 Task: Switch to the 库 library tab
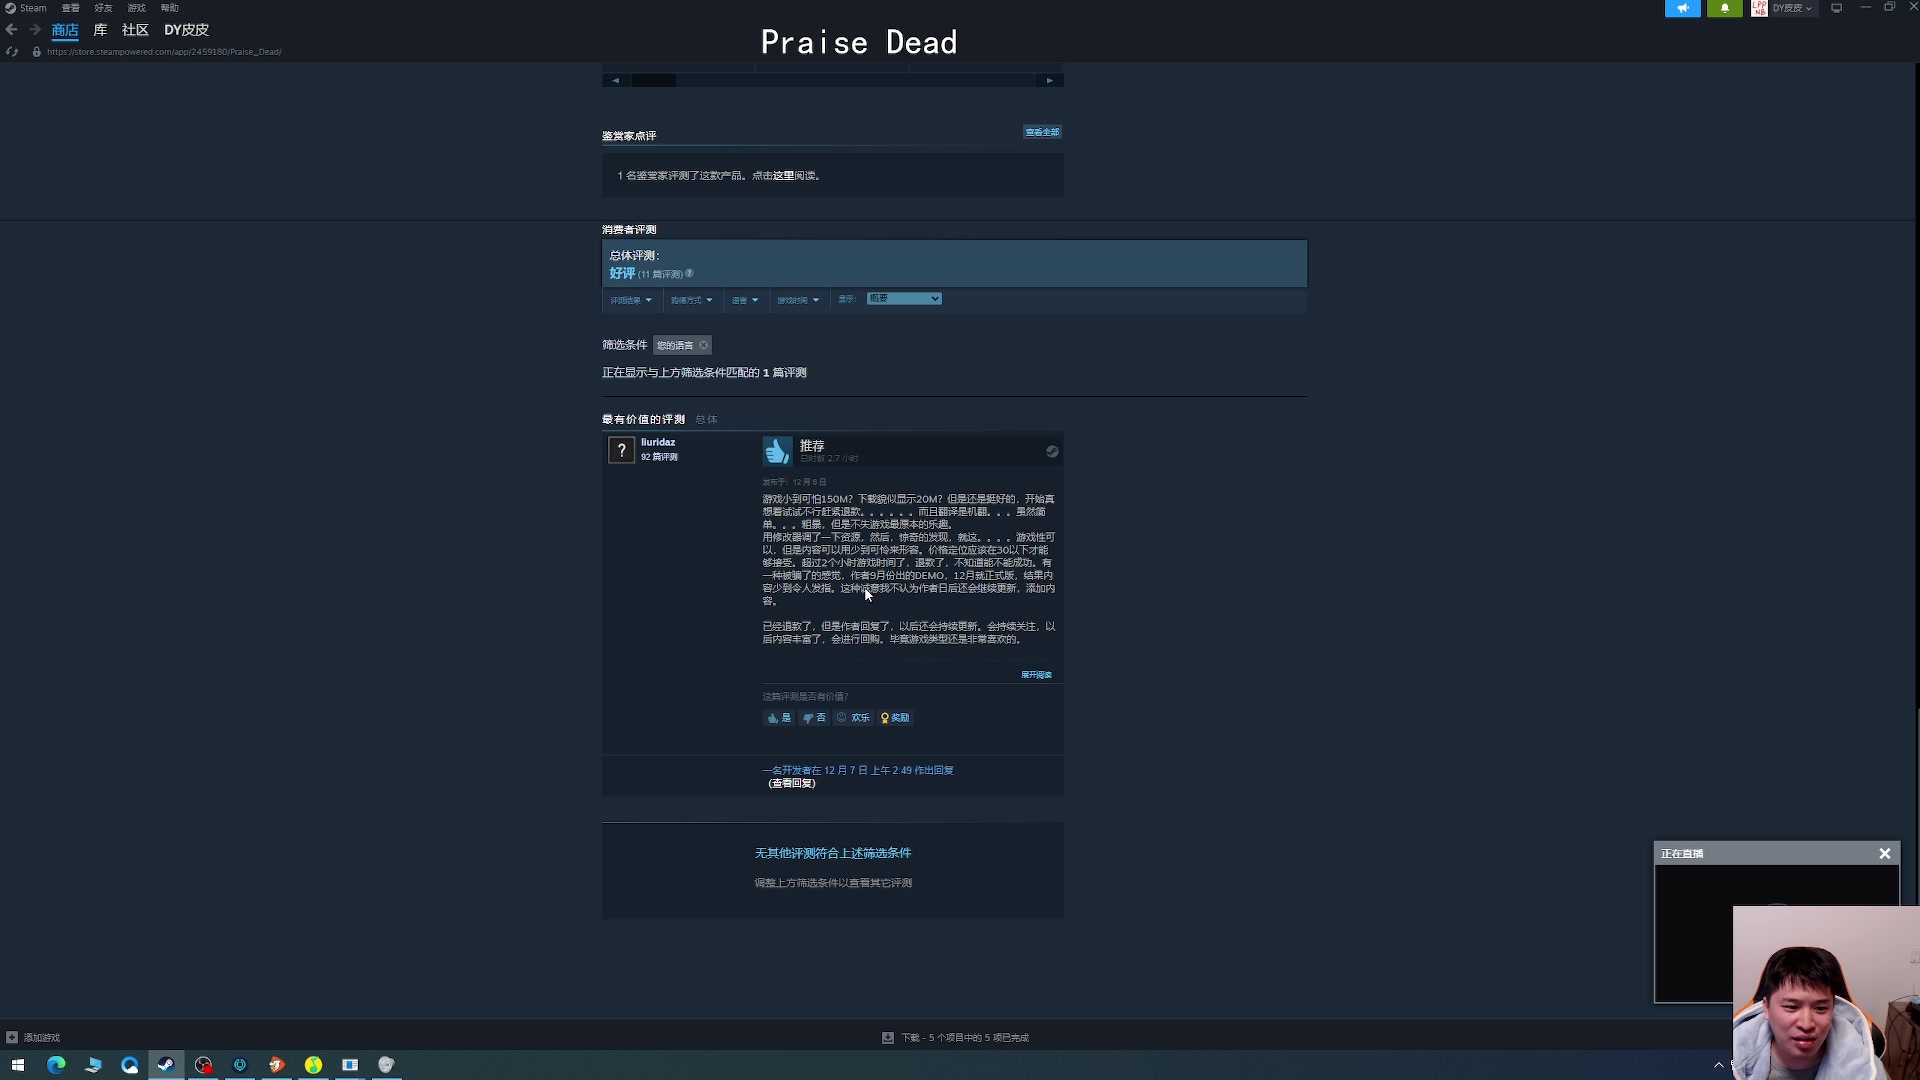coord(100,30)
